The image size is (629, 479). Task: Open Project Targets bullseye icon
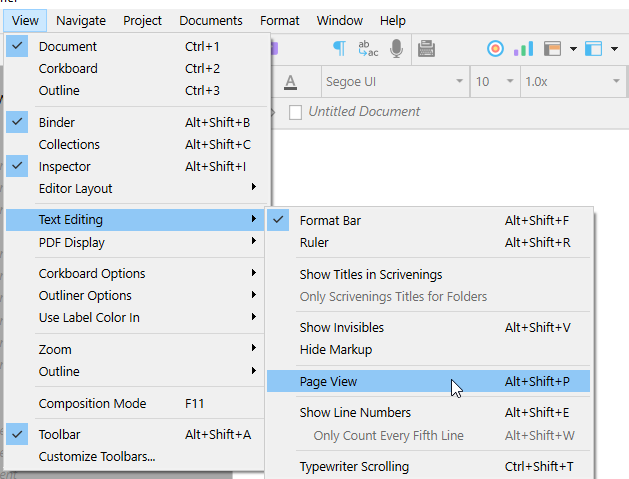click(495, 49)
